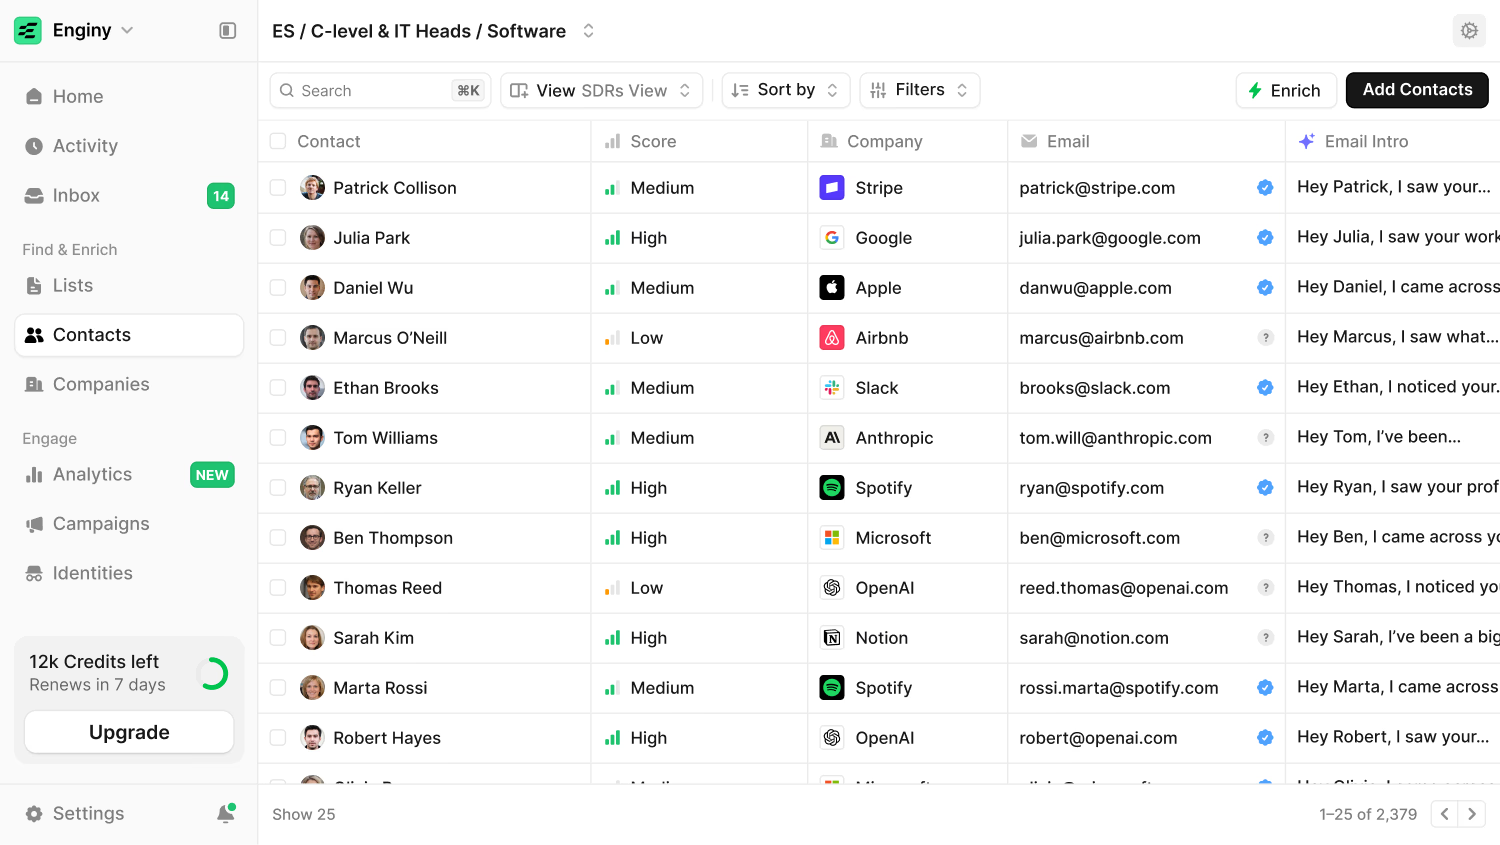This screenshot has height=845, width=1500.
Task: Open Inbox with 14 unread
Action: (x=129, y=196)
